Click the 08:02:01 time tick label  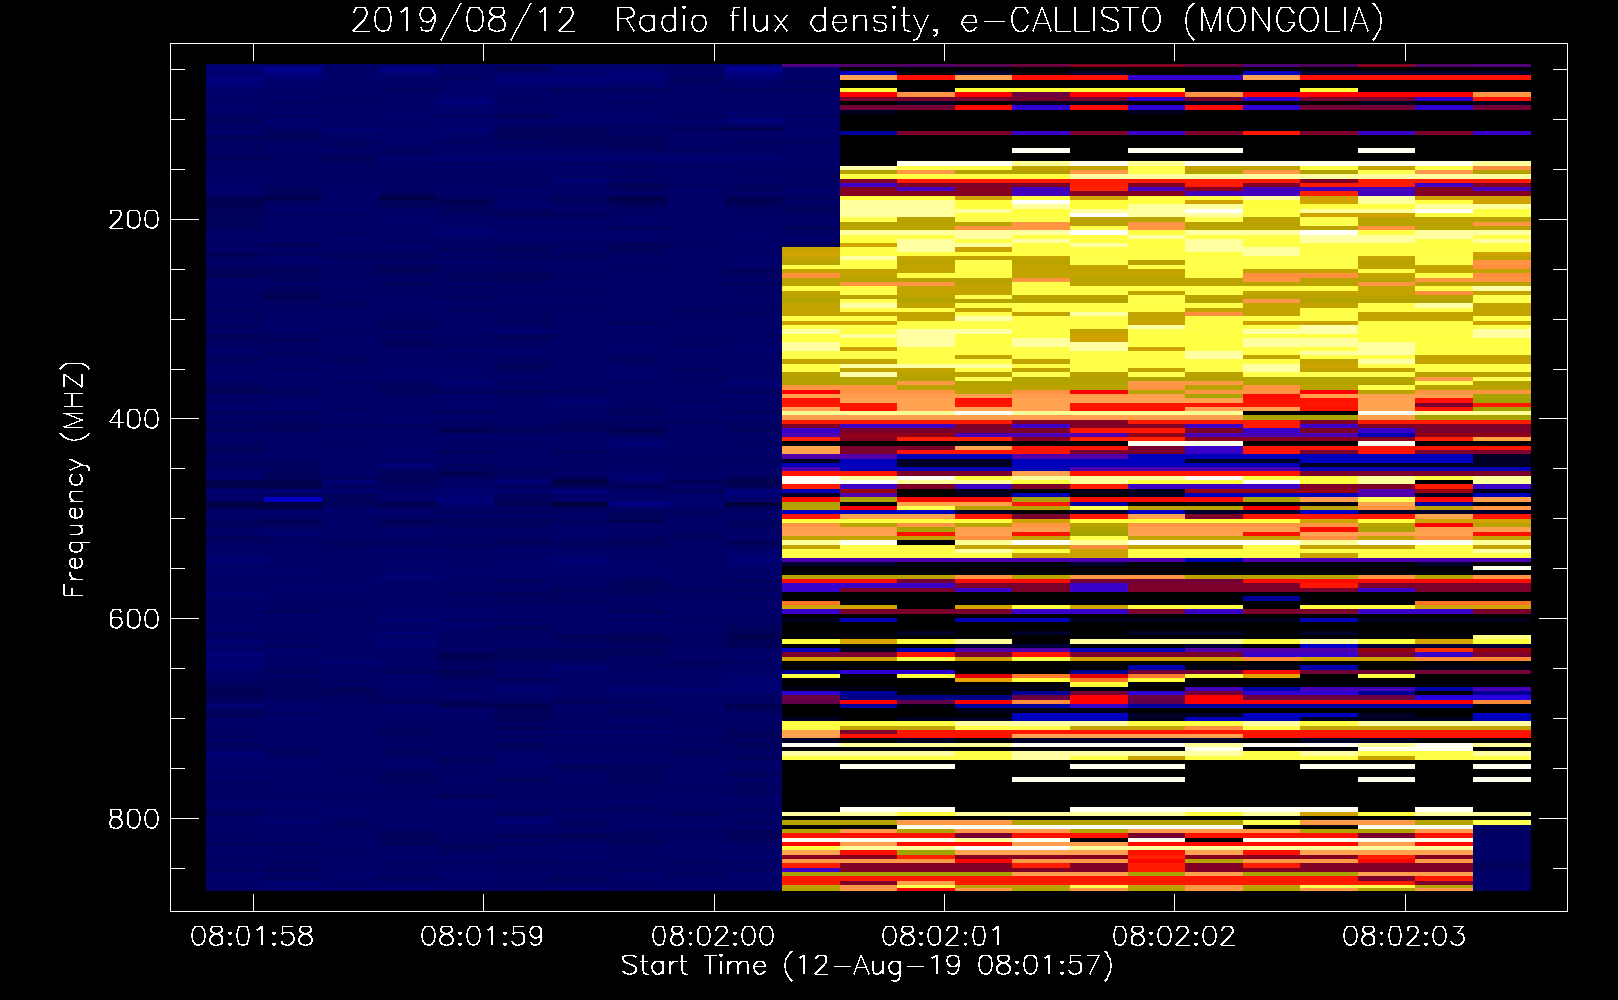[943, 937]
